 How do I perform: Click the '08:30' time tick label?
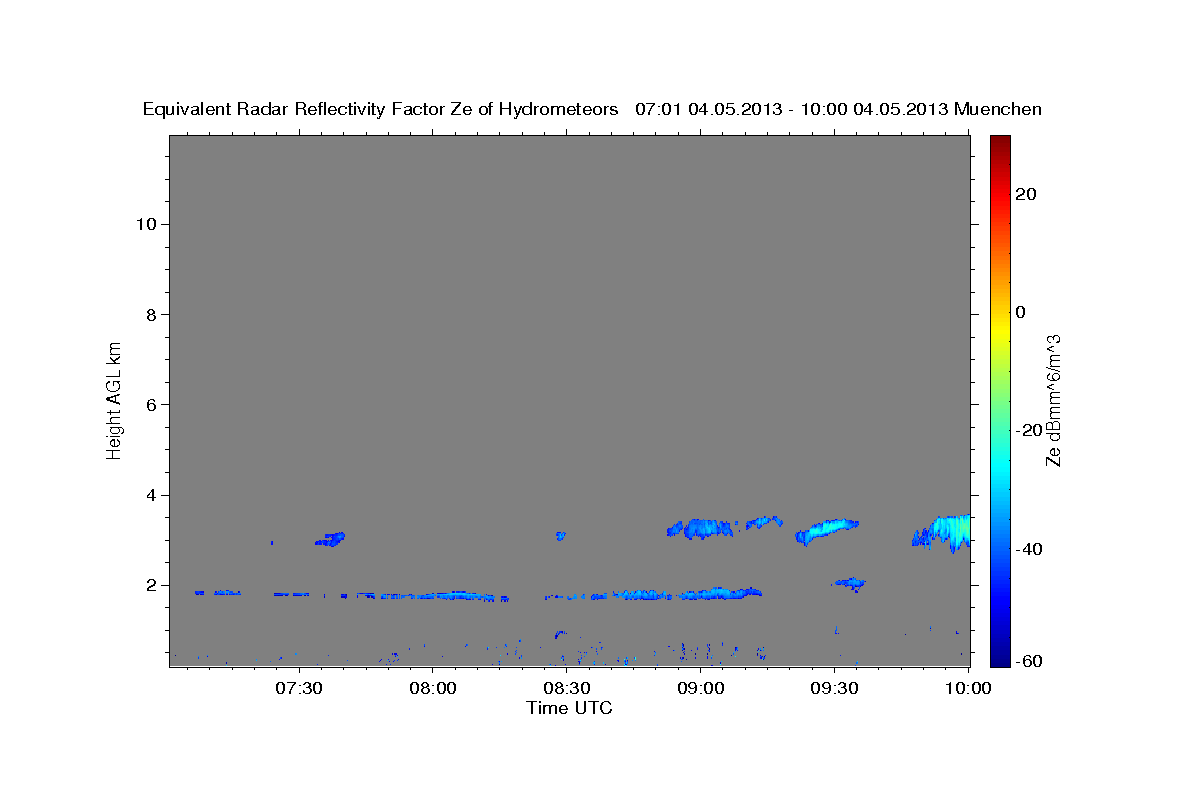tap(567, 688)
